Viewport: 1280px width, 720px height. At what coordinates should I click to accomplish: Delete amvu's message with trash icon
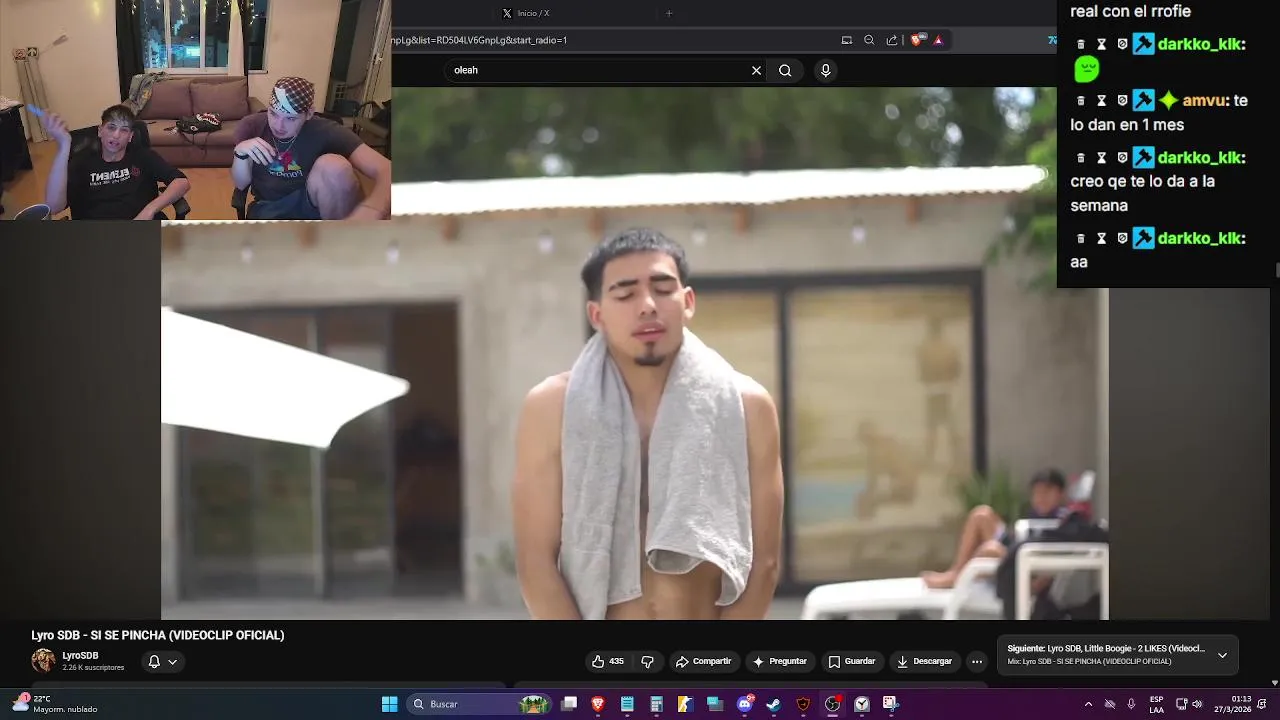1081,101
